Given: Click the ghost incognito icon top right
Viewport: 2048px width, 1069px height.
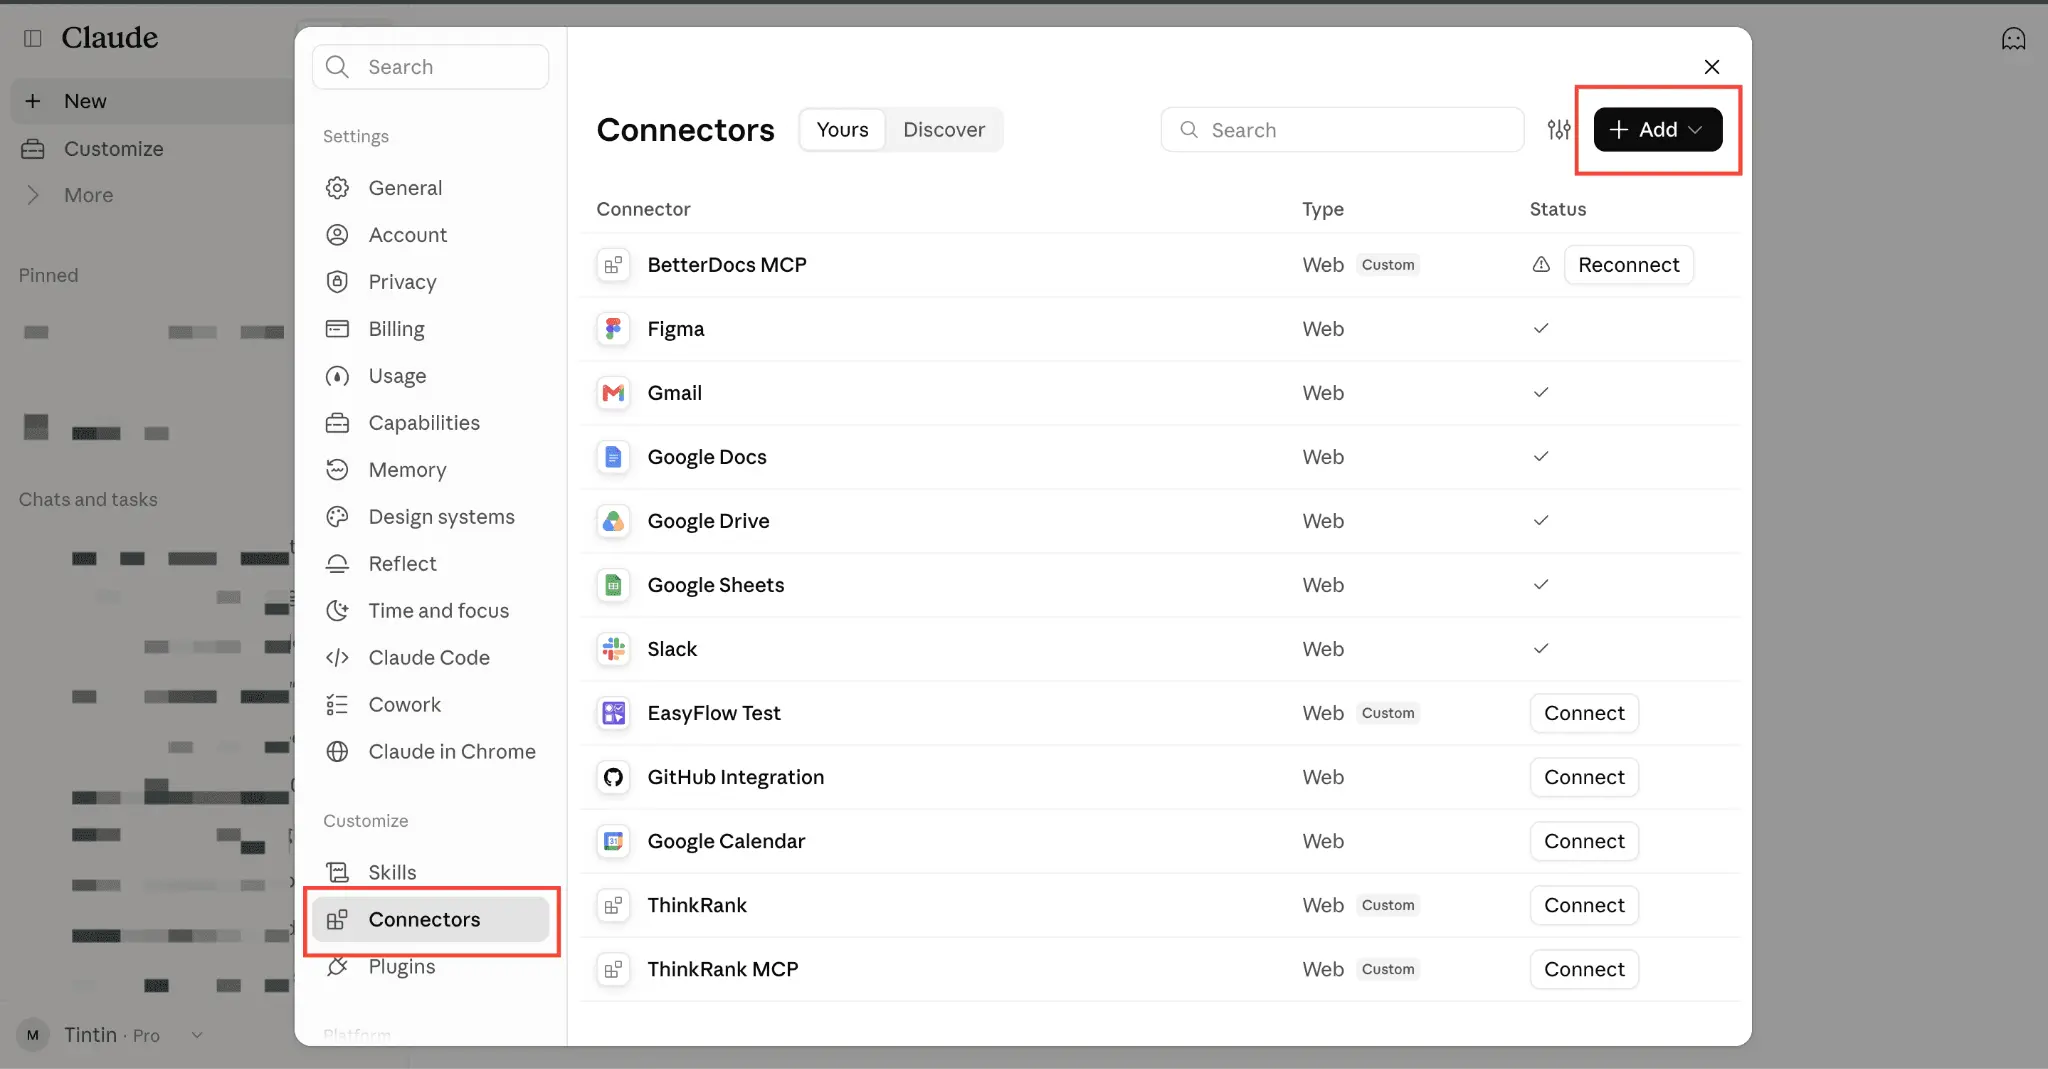Looking at the screenshot, I should point(2013,39).
